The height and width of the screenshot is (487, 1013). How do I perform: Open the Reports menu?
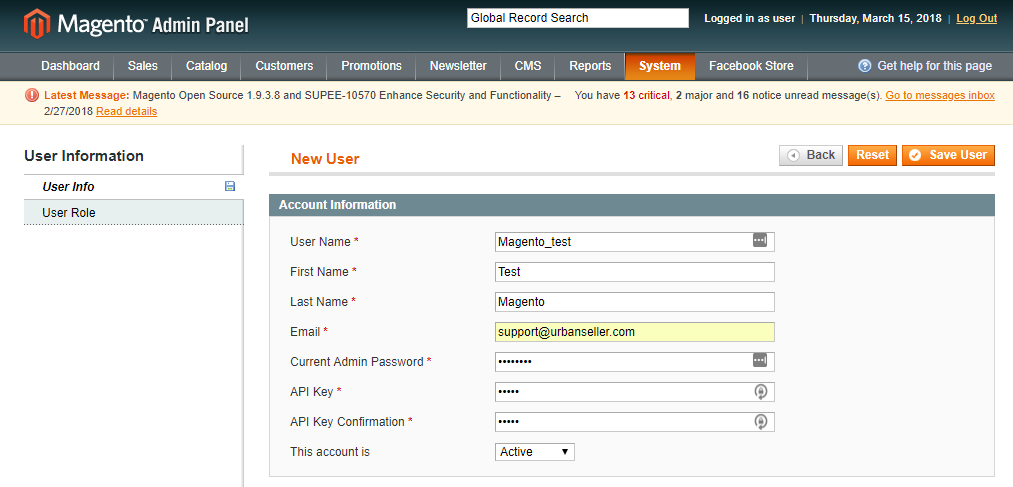pyautogui.click(x=590, y=66)
